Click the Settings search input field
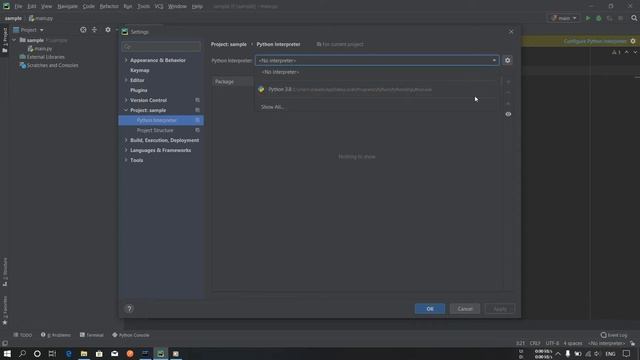This screenshot has height=360, width=640. (161, 47)
